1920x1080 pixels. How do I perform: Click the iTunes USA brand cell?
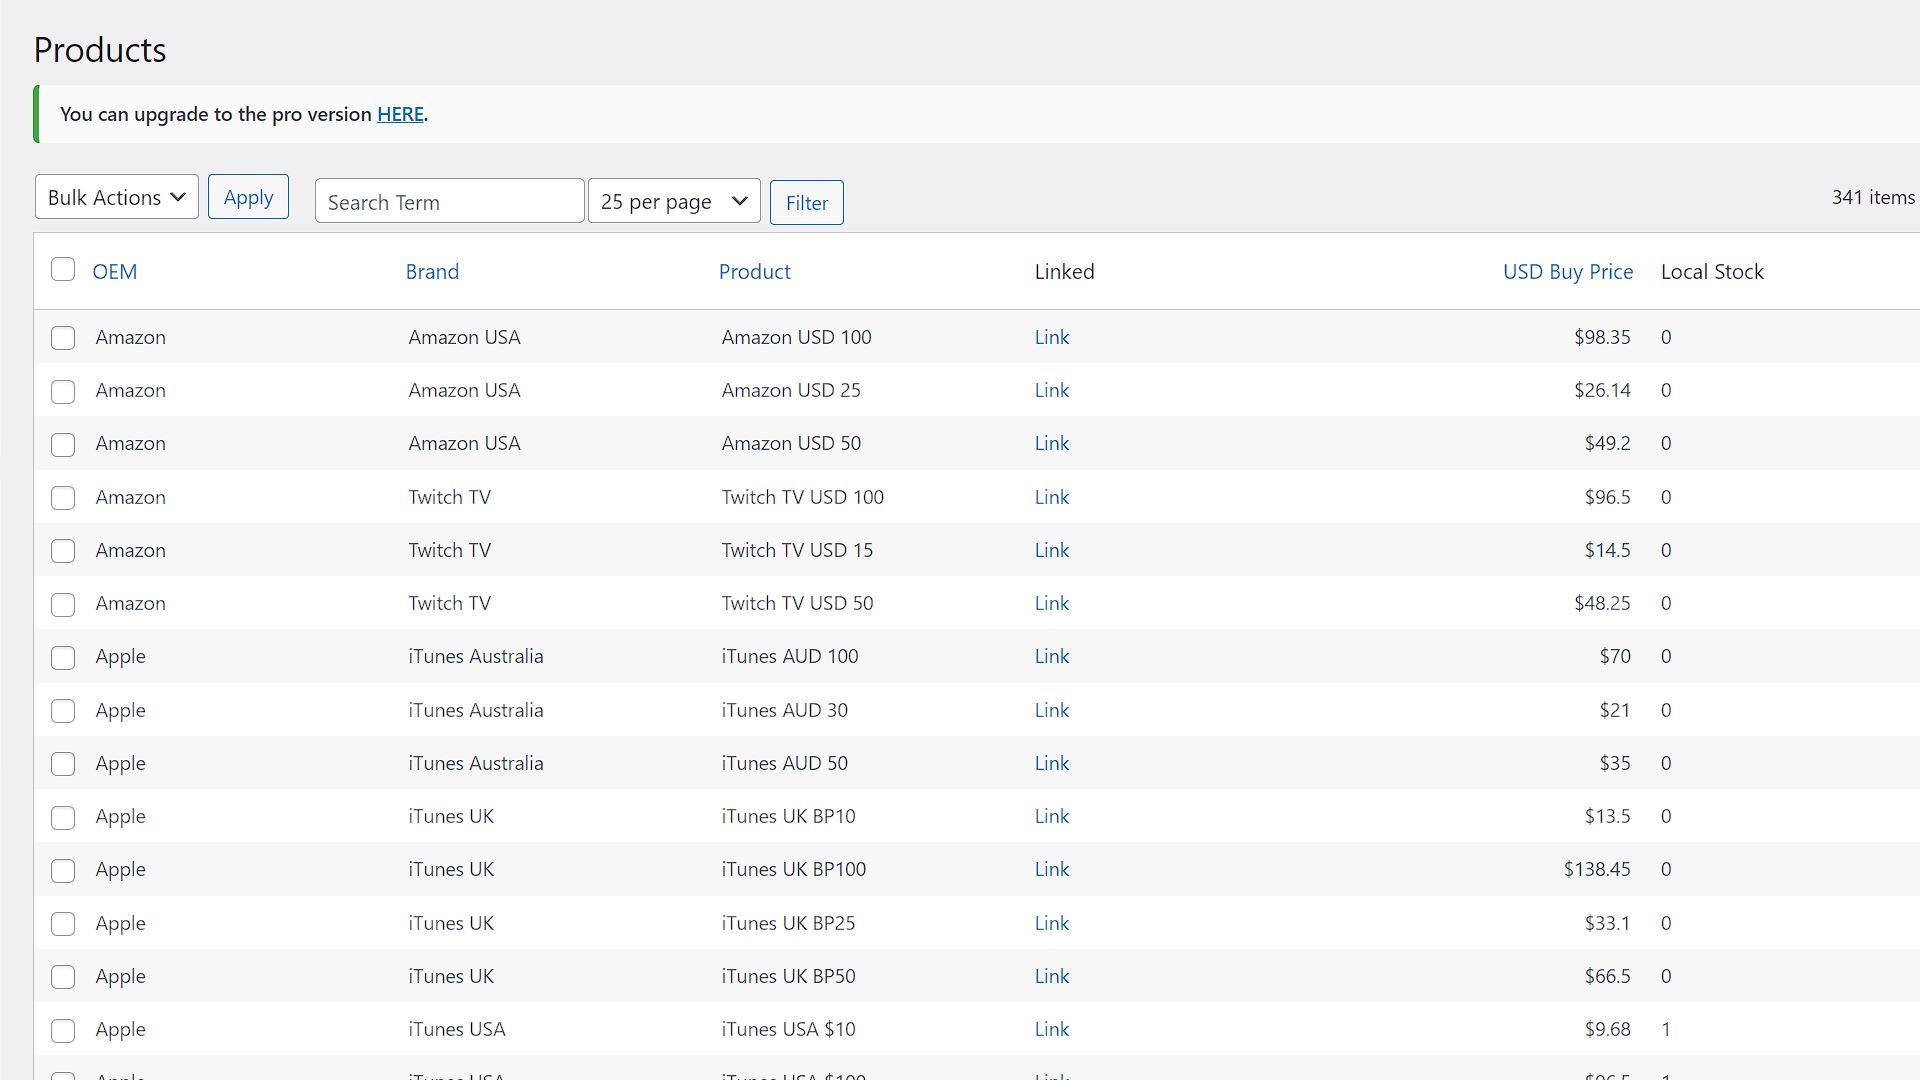(457, 1029)
